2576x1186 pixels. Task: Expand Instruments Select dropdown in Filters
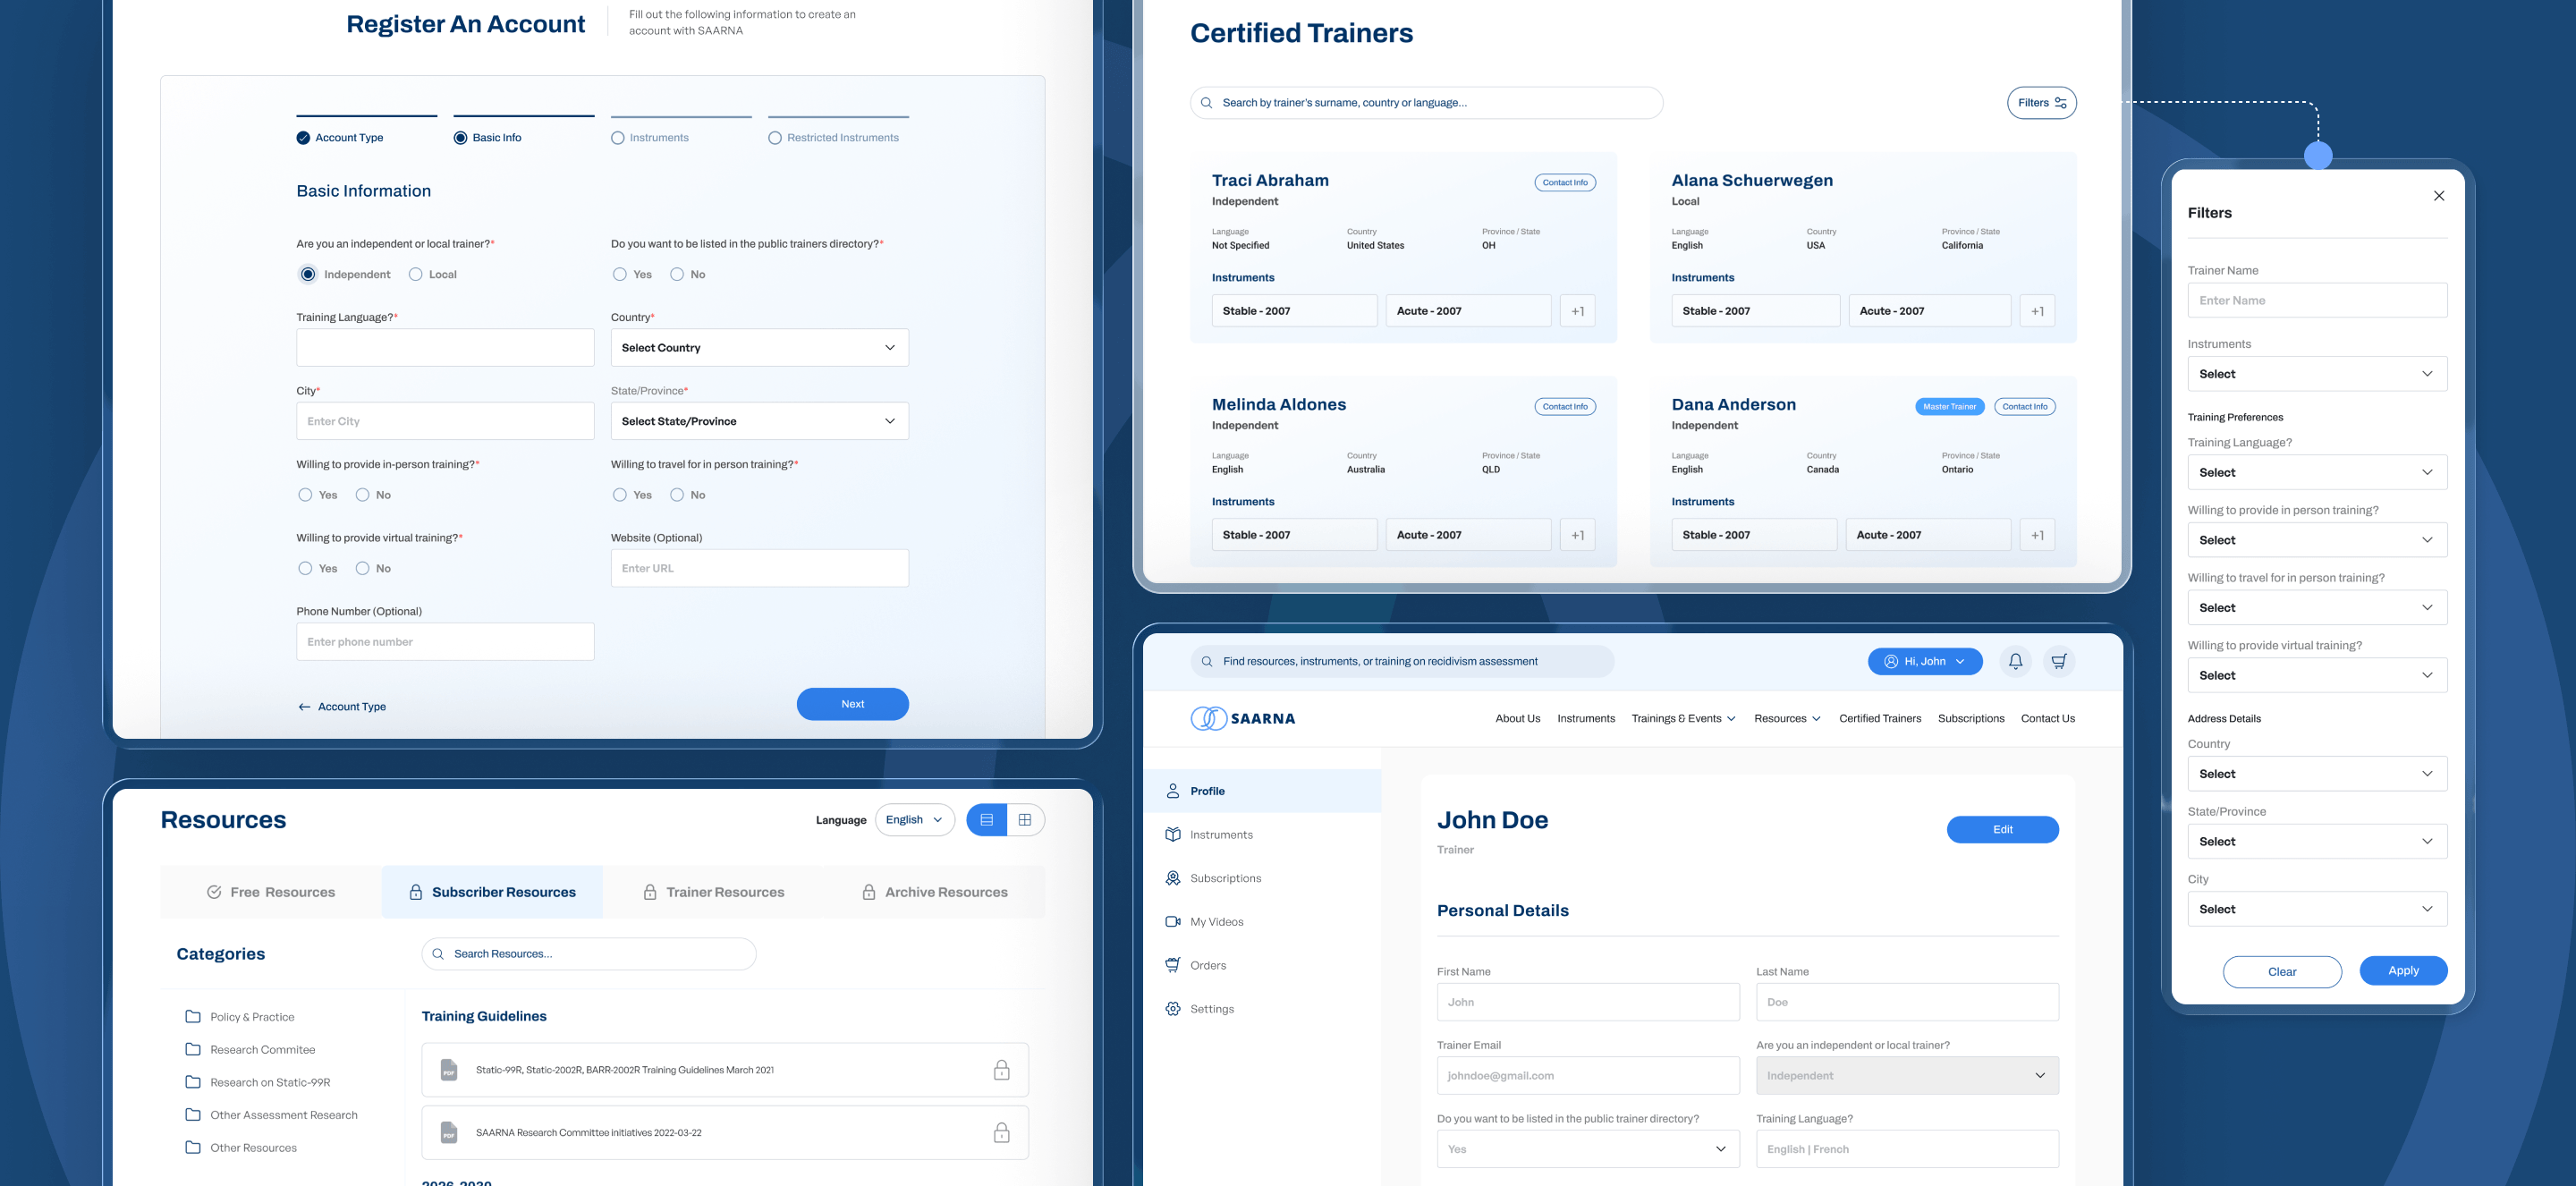pyautogui.click(x=2317, y=374)
